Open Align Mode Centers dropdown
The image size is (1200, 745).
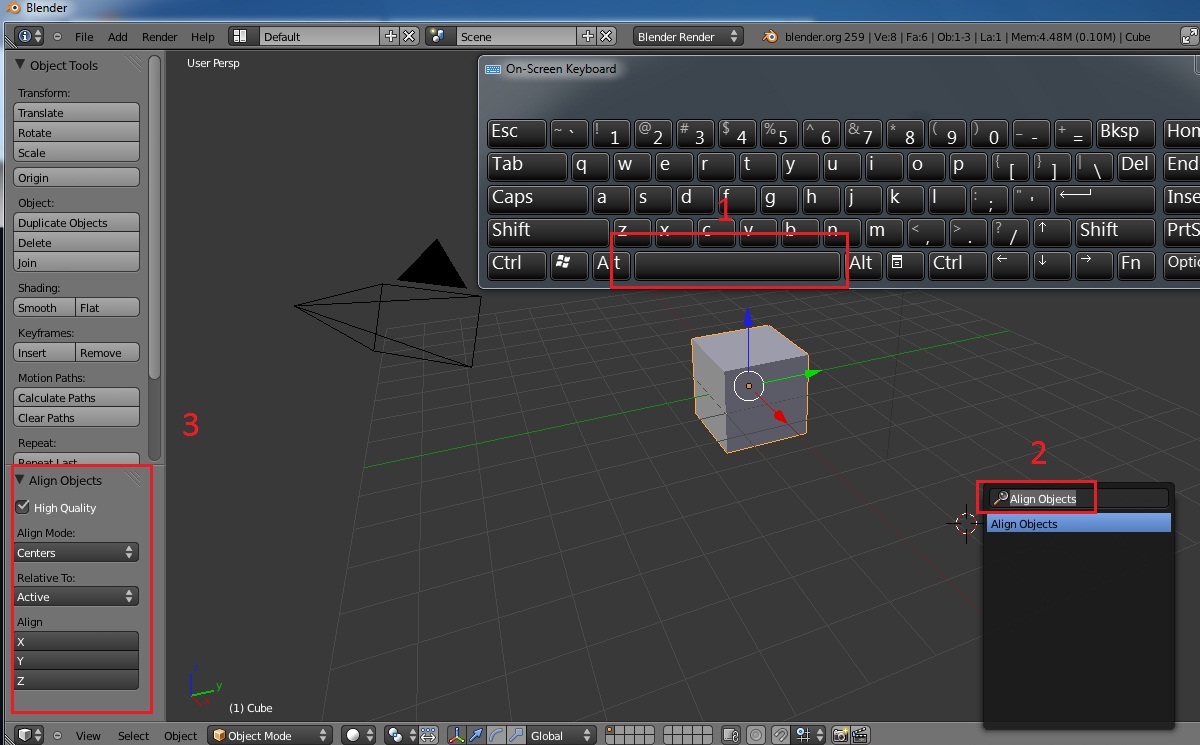(x=76, y=552)
